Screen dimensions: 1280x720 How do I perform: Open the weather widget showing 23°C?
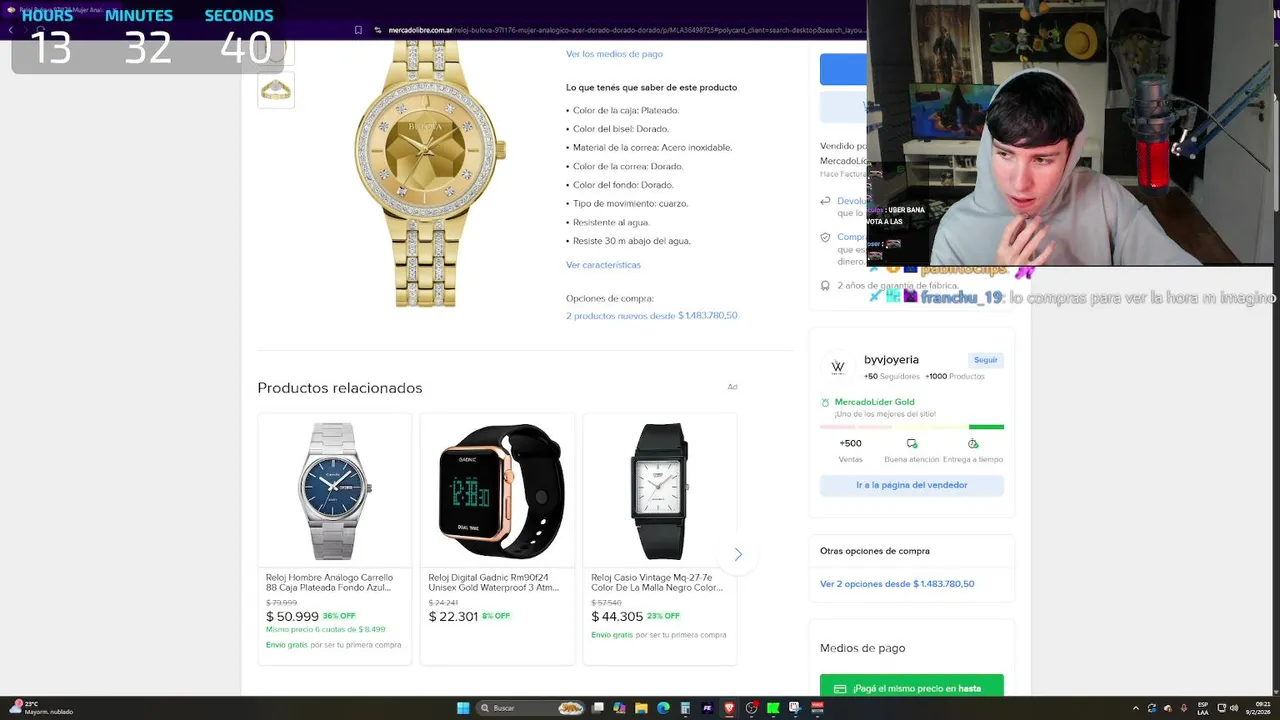click(40, 707)
